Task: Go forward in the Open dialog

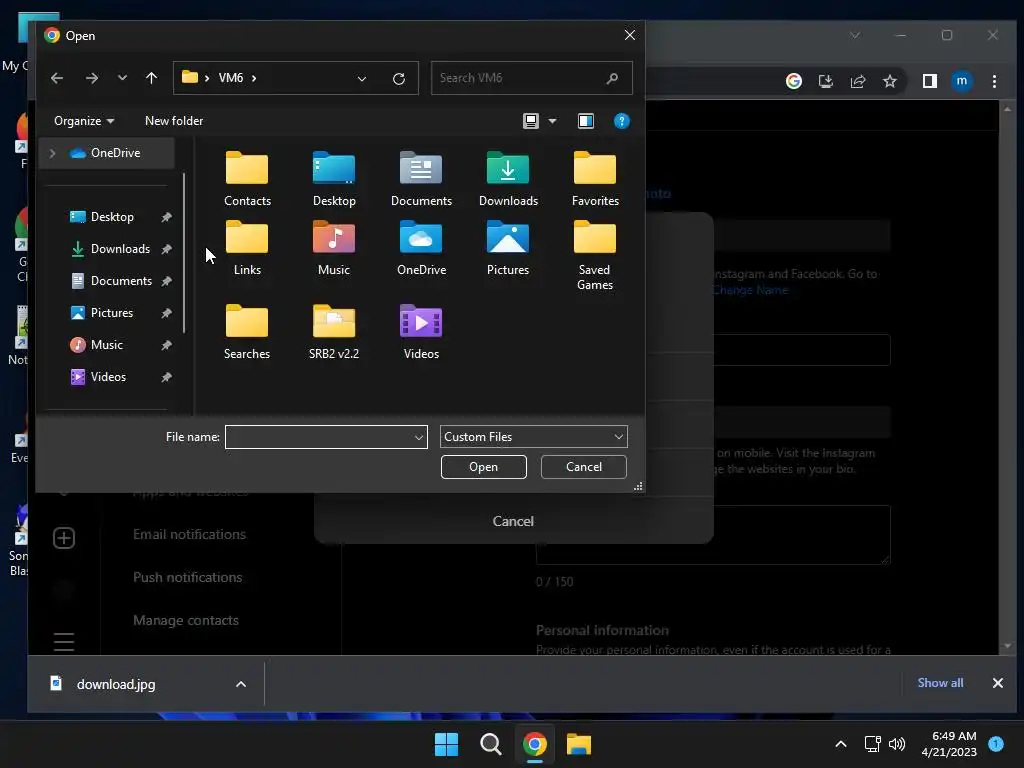Action: click(91, 78)
